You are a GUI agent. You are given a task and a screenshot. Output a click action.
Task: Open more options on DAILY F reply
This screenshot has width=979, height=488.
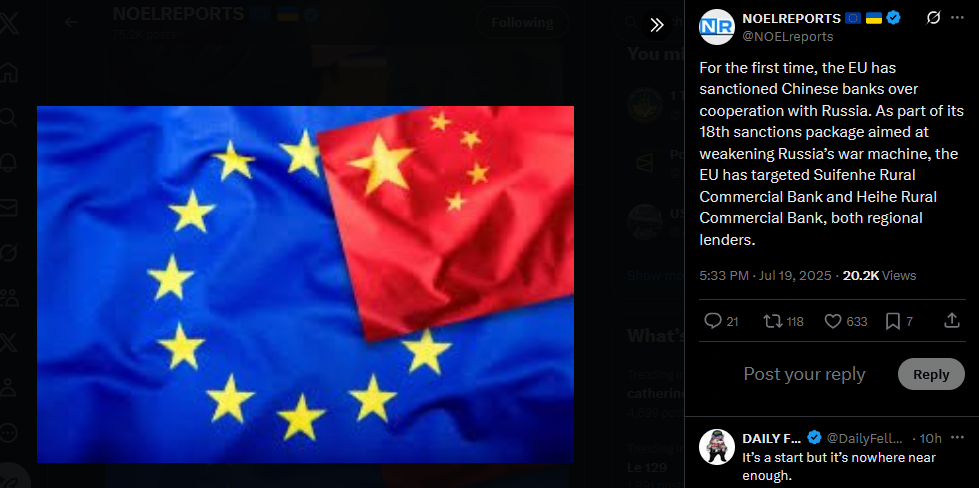pos(957,437)
